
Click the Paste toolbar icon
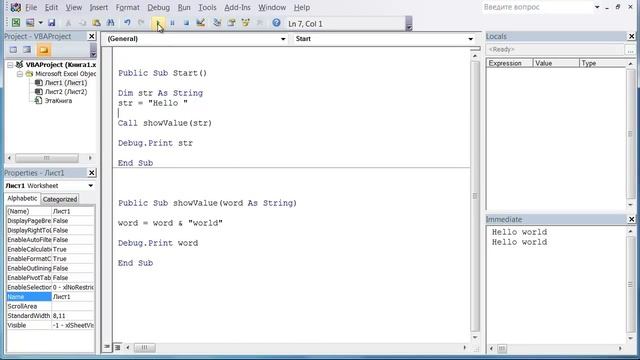coord(96,23)
